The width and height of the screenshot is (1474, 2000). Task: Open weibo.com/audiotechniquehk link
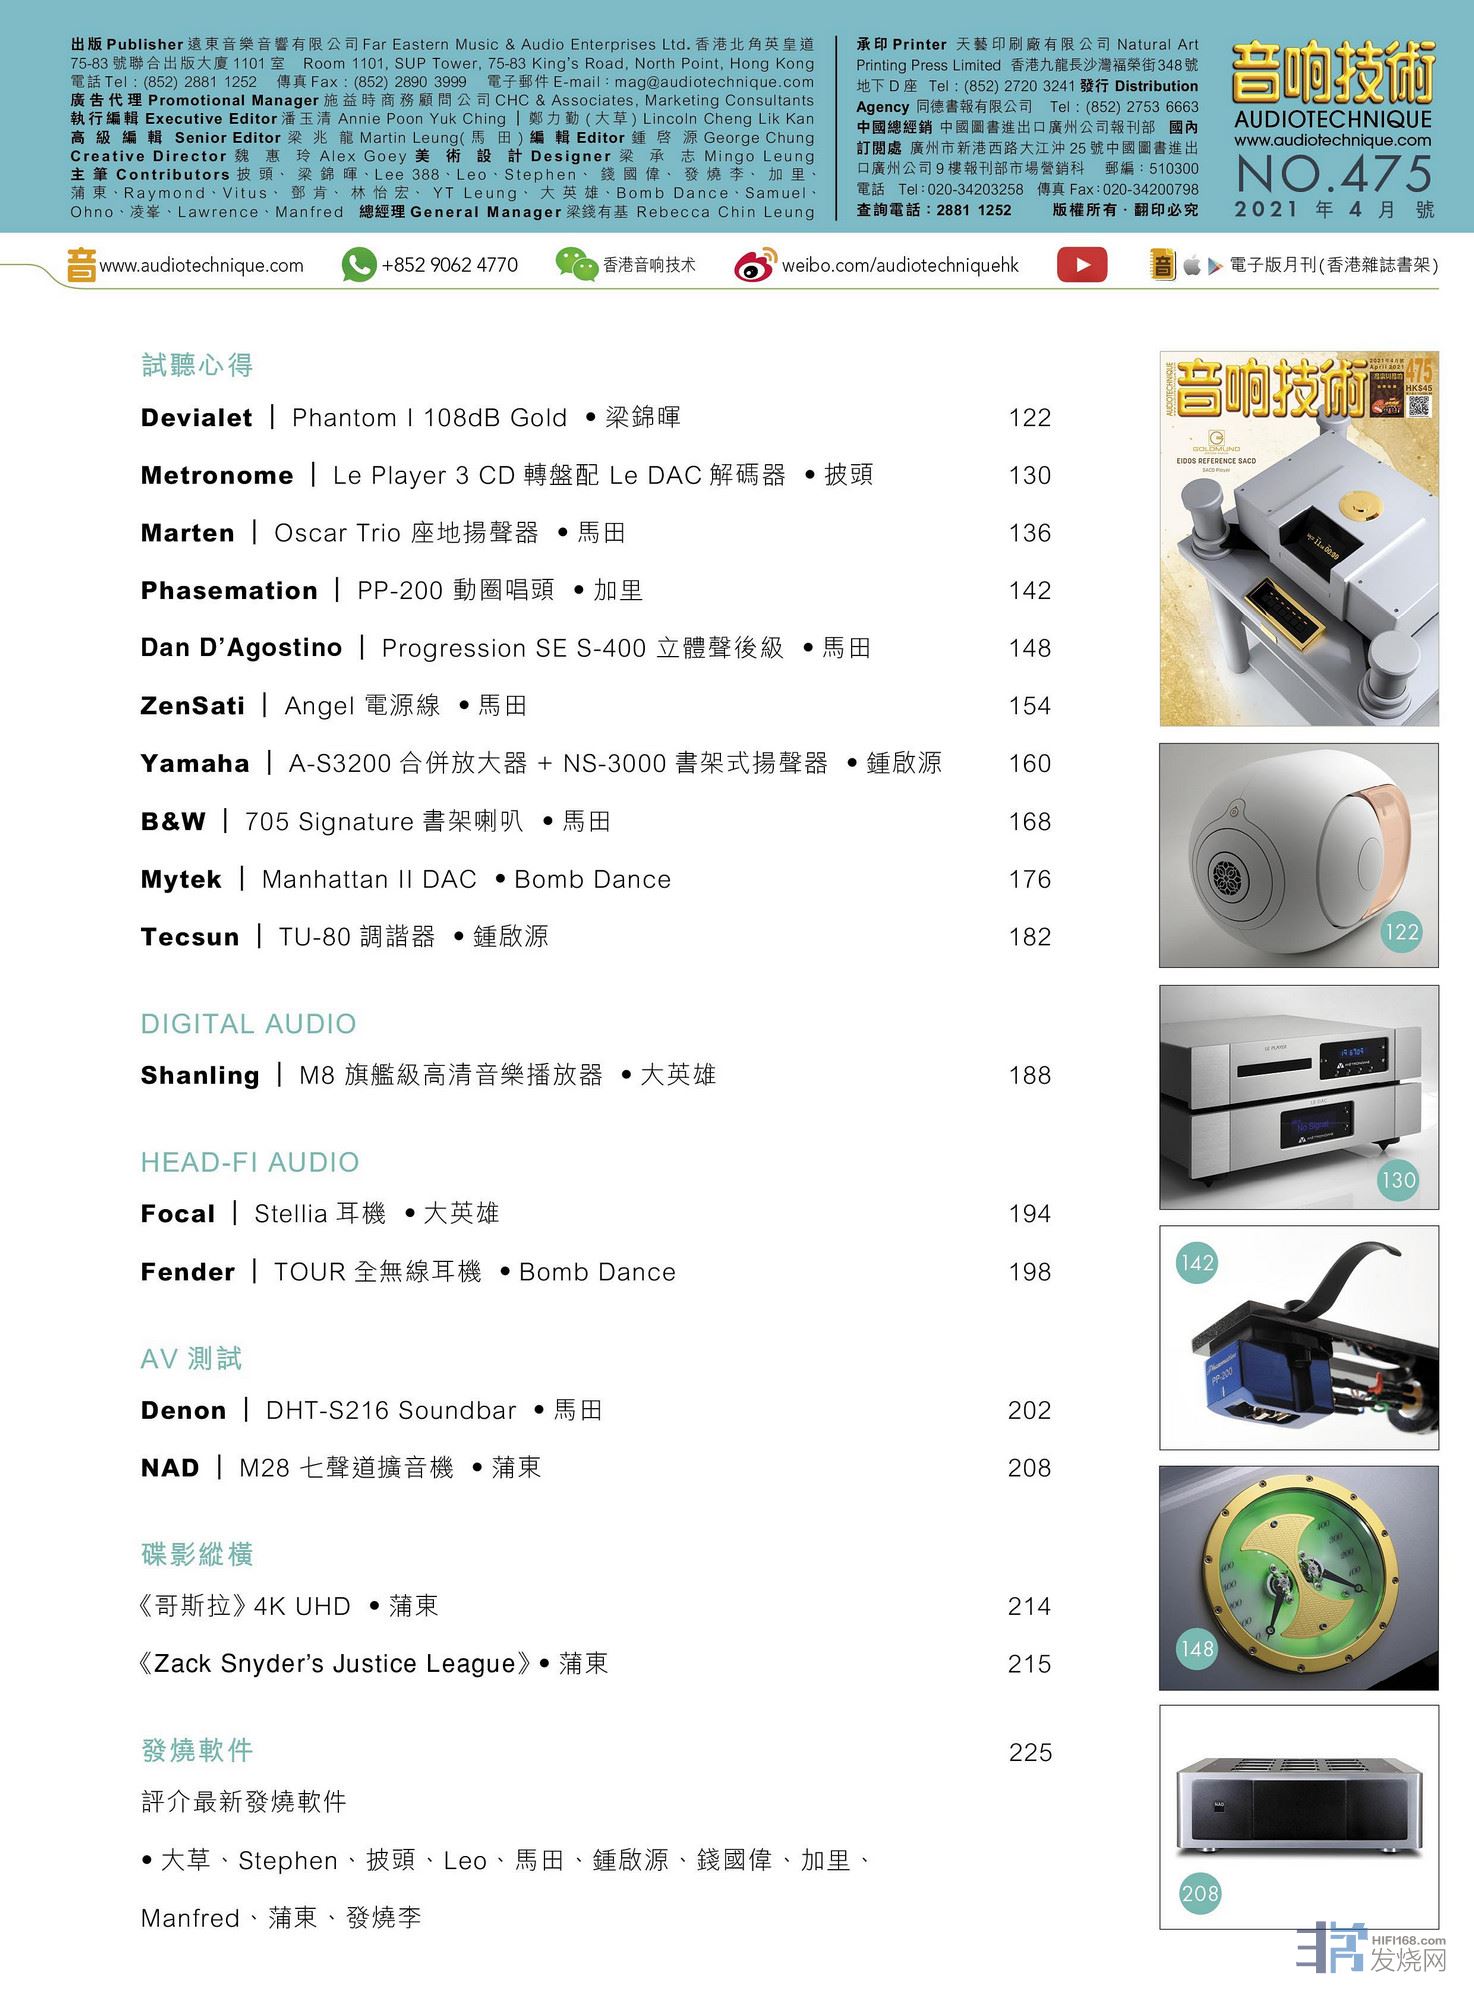point(900,266)
